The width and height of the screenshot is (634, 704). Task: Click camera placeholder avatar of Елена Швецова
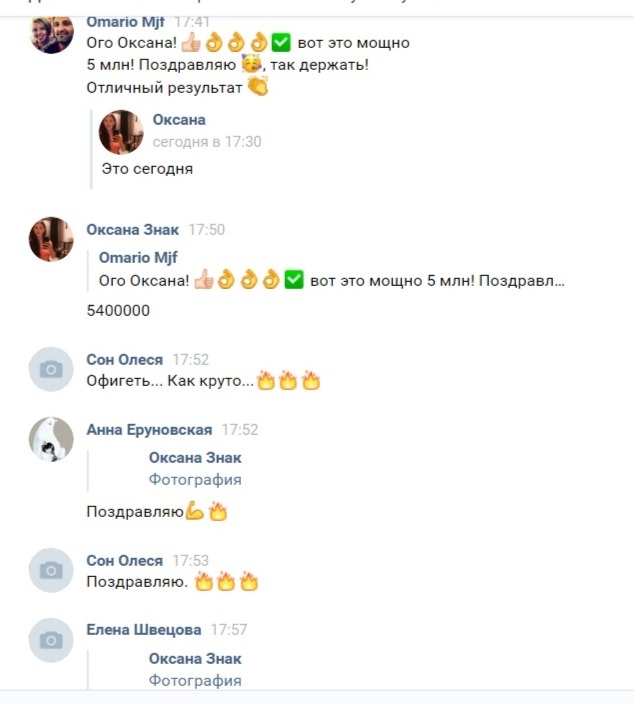coord(51,640)
